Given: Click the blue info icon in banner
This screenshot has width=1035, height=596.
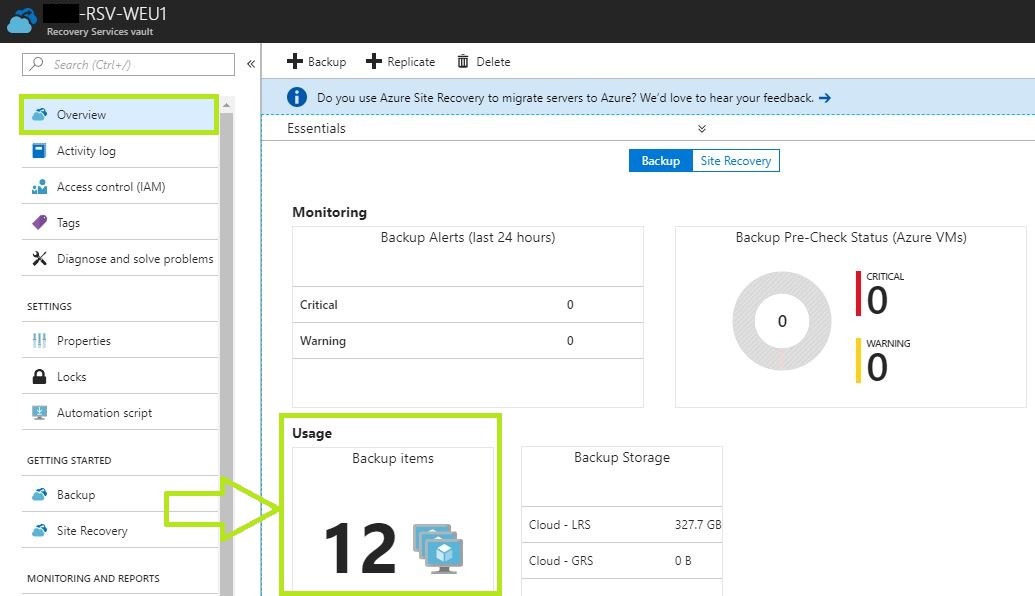Looking at the screenshot, I should 296,97.
